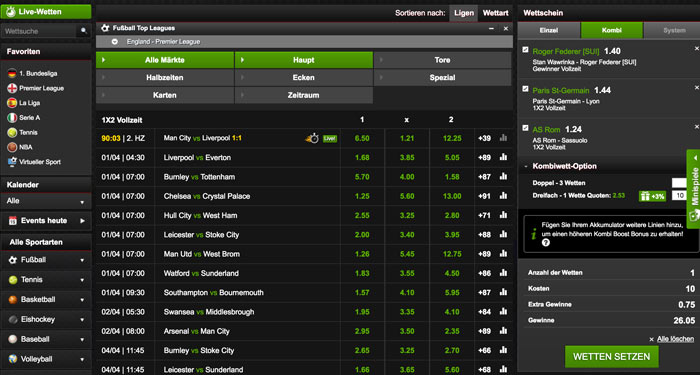700x375 pixels.
Task: Click the question mark help icon in Kombi Boost info
Action: coord(546,243)
